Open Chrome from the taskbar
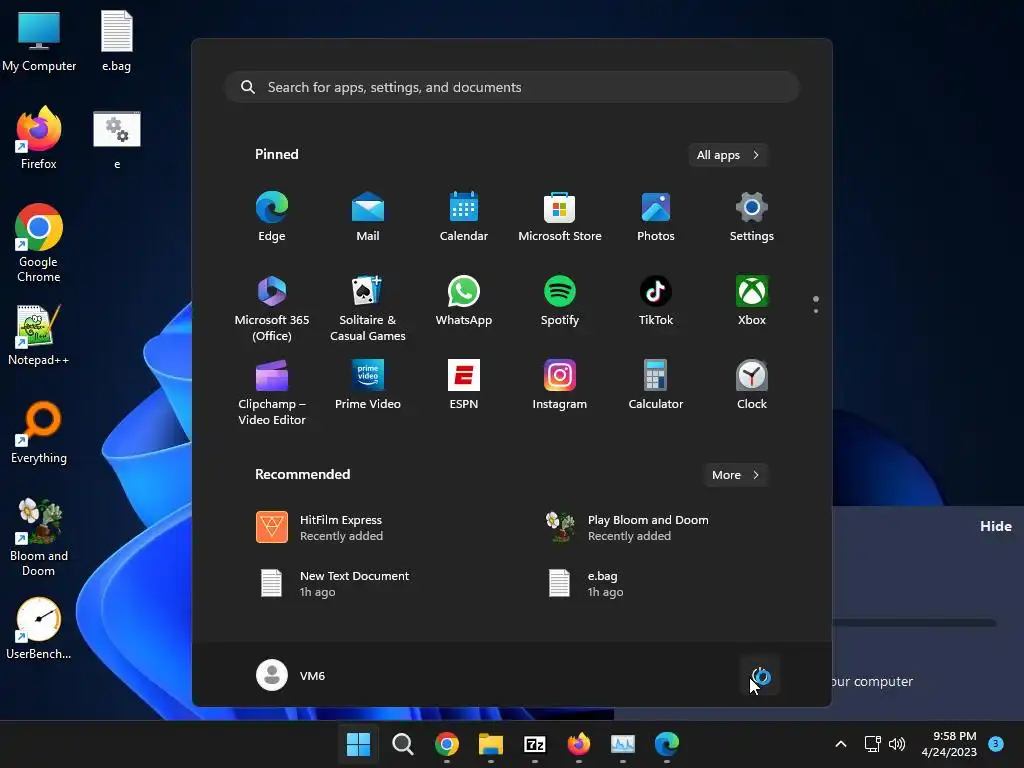 [x=447, y=744]
